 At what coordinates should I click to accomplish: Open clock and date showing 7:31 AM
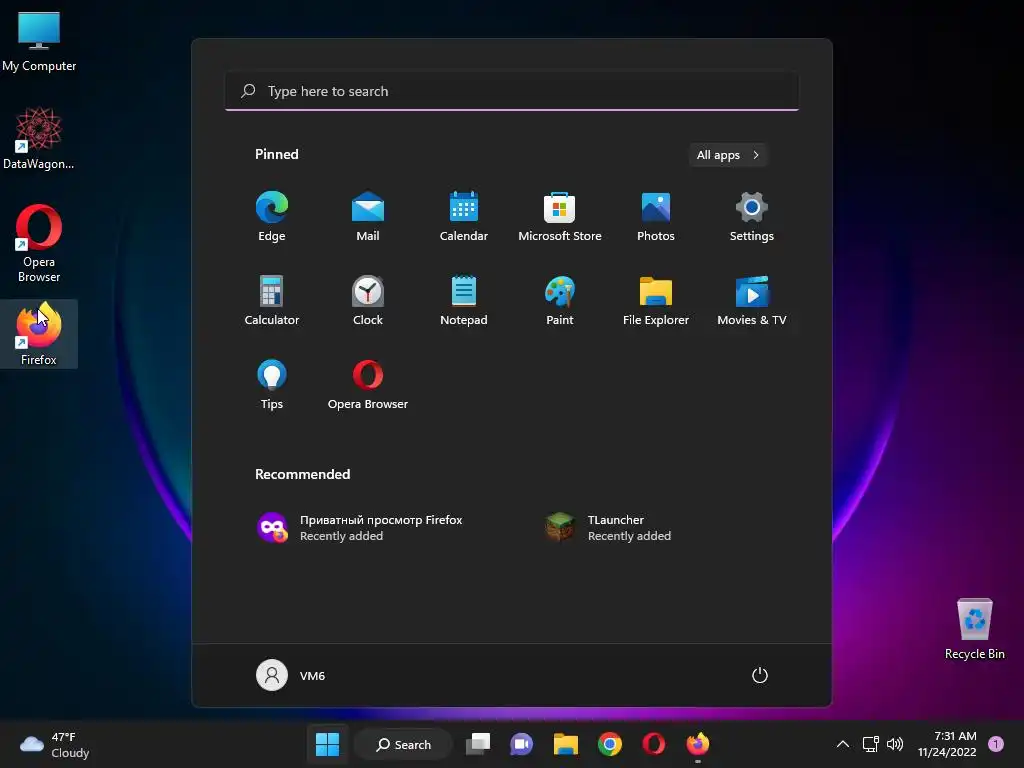947,744
